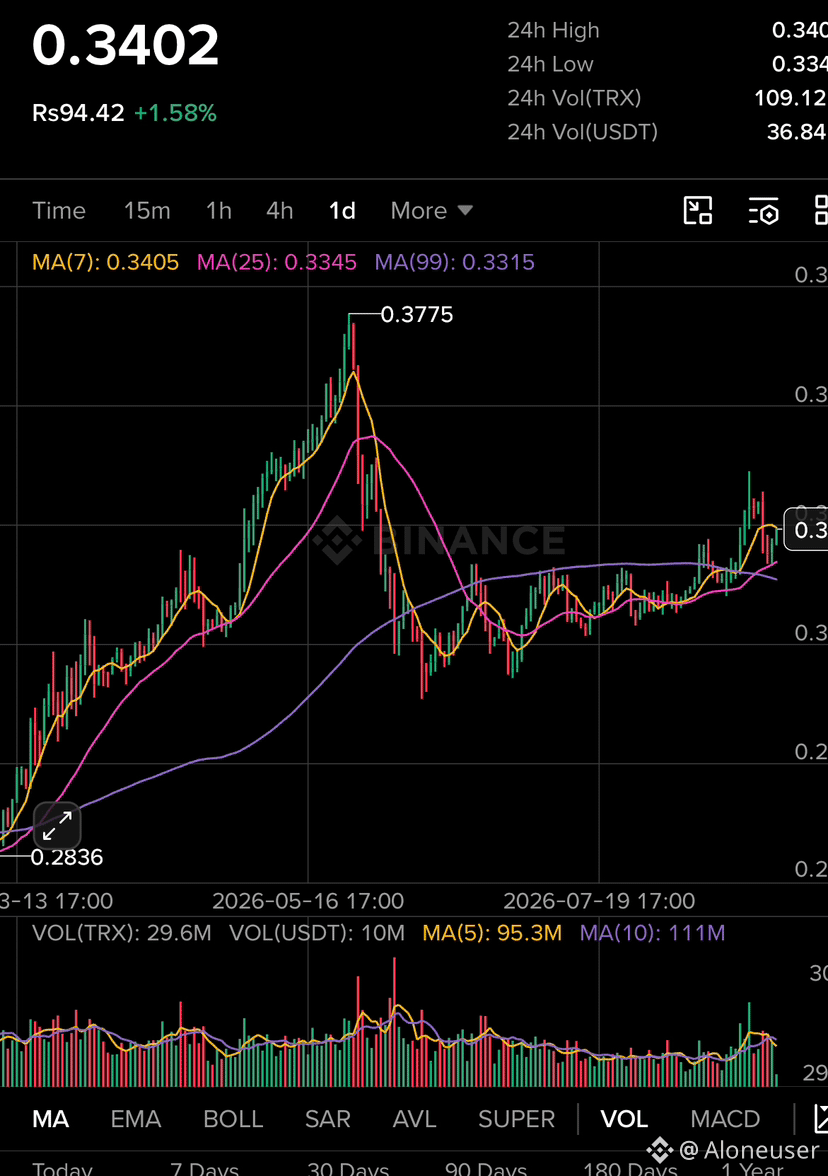Click the MA(99): 0.3315 label
Screen dimensions: 828x1176
pyautogui.click(x=454, y=262)
